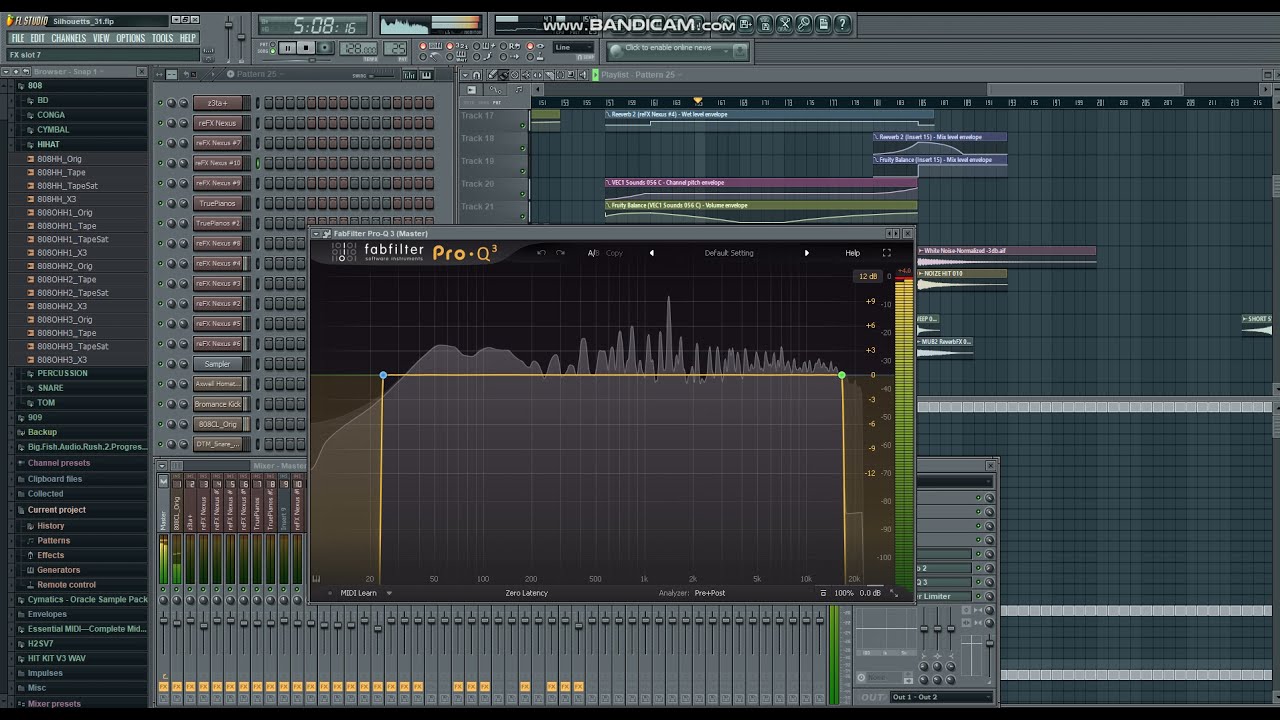
Task: Open the Line snap selector dropdown
Action: (x=573, y=47)
